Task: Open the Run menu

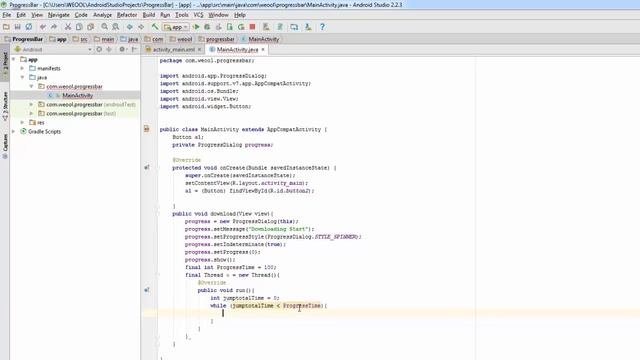Action: click(x=165, y=15)
